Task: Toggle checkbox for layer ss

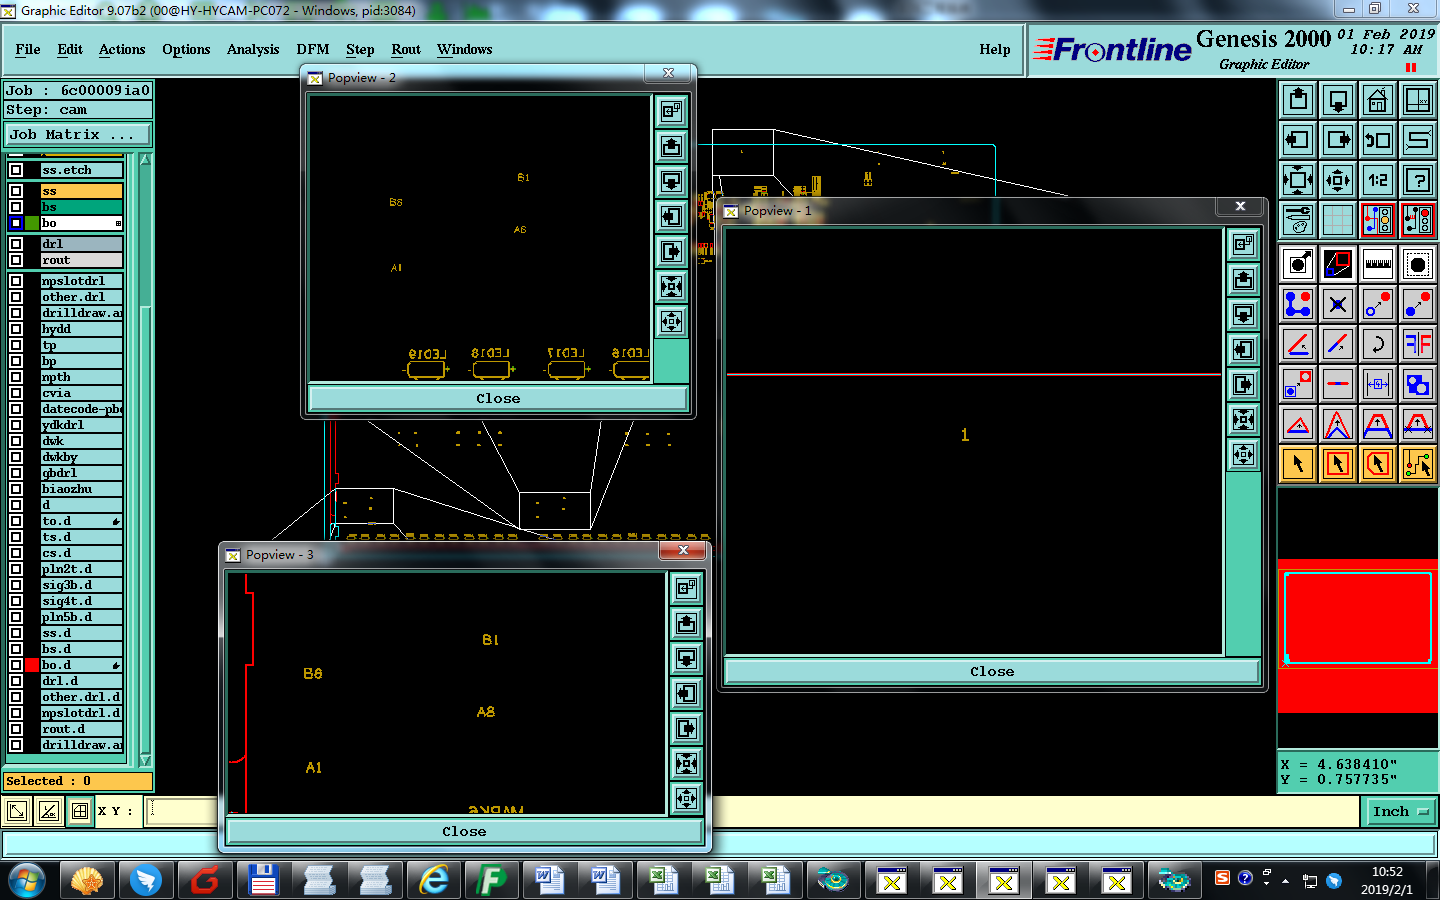Action: [x=16, y=191]
